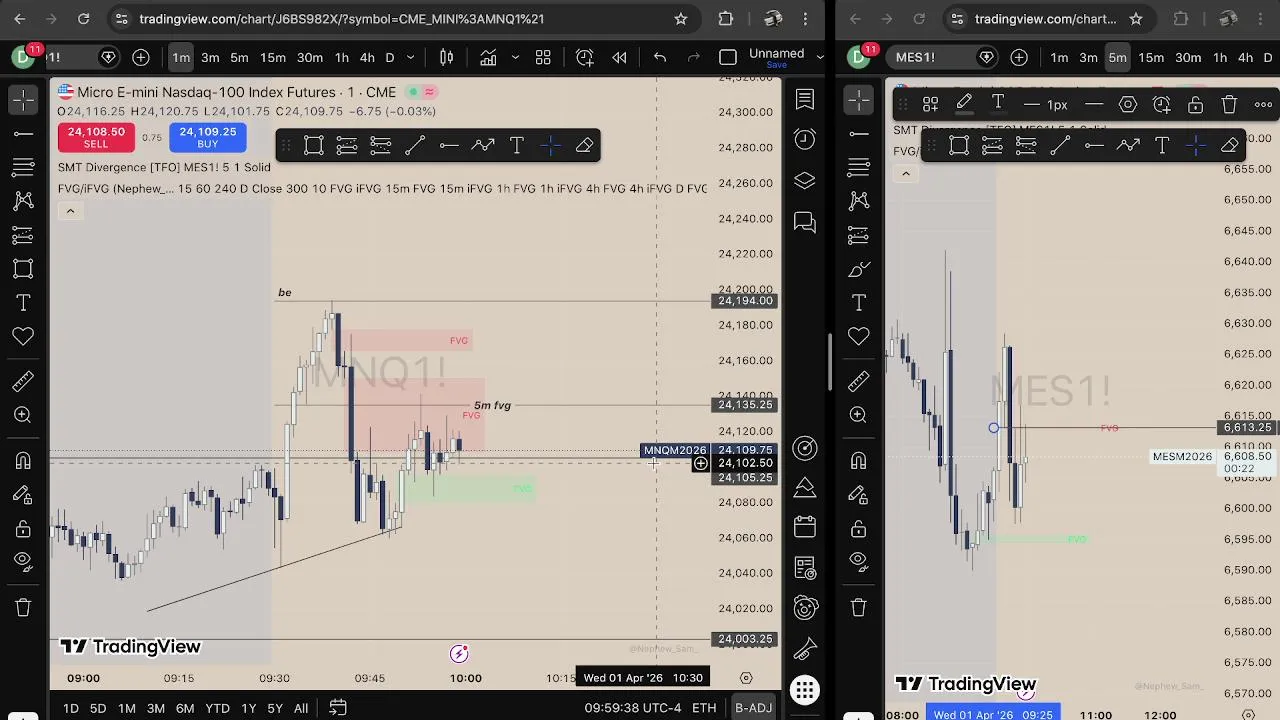Toggle magnet mode in left chart sidebar
Image resolution: width=1280 pixels, height=720 pixels.
pyautogui.click(x=23, y=460)
